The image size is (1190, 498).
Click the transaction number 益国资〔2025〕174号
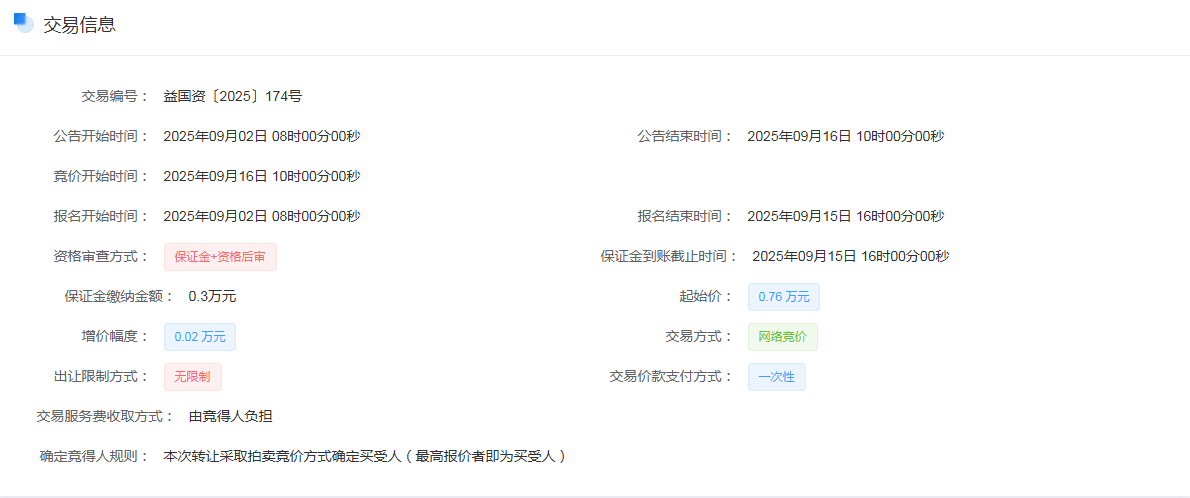233,96
